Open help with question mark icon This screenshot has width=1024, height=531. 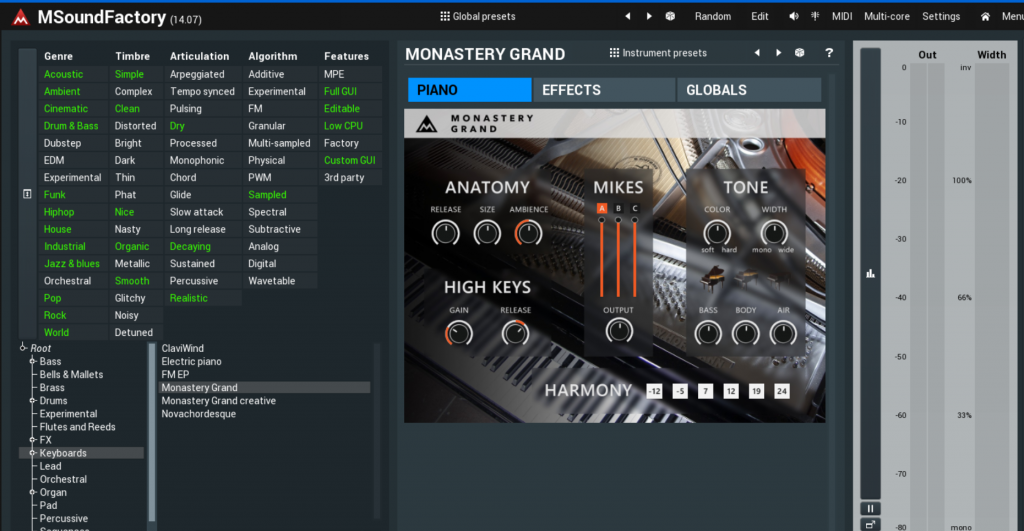click(829, 53)
